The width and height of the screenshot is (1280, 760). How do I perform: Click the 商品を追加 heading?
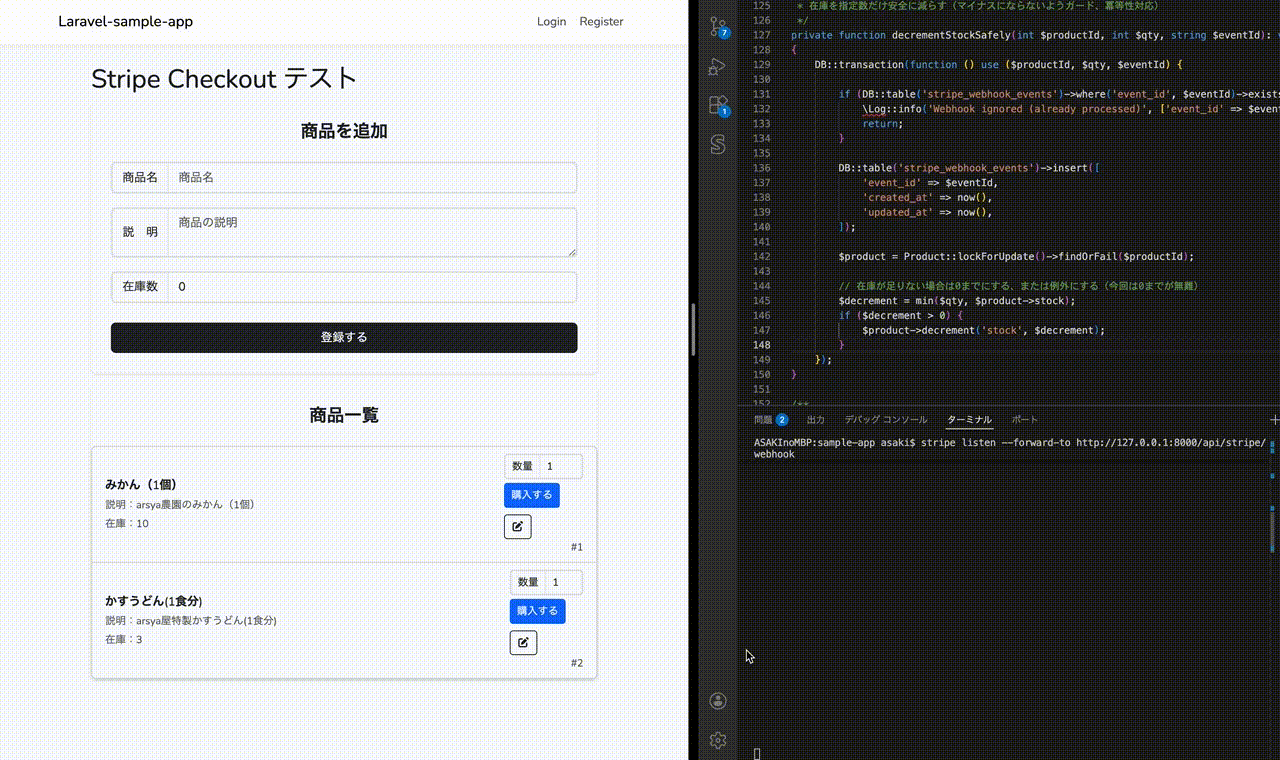[x=344, y=131]
